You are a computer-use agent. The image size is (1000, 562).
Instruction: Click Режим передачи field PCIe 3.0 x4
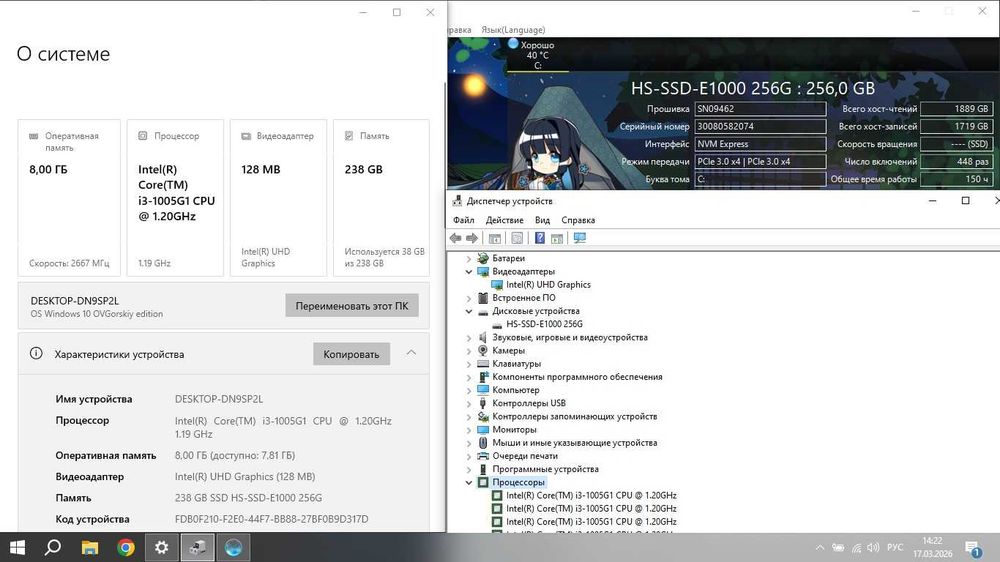coord(760,161)
